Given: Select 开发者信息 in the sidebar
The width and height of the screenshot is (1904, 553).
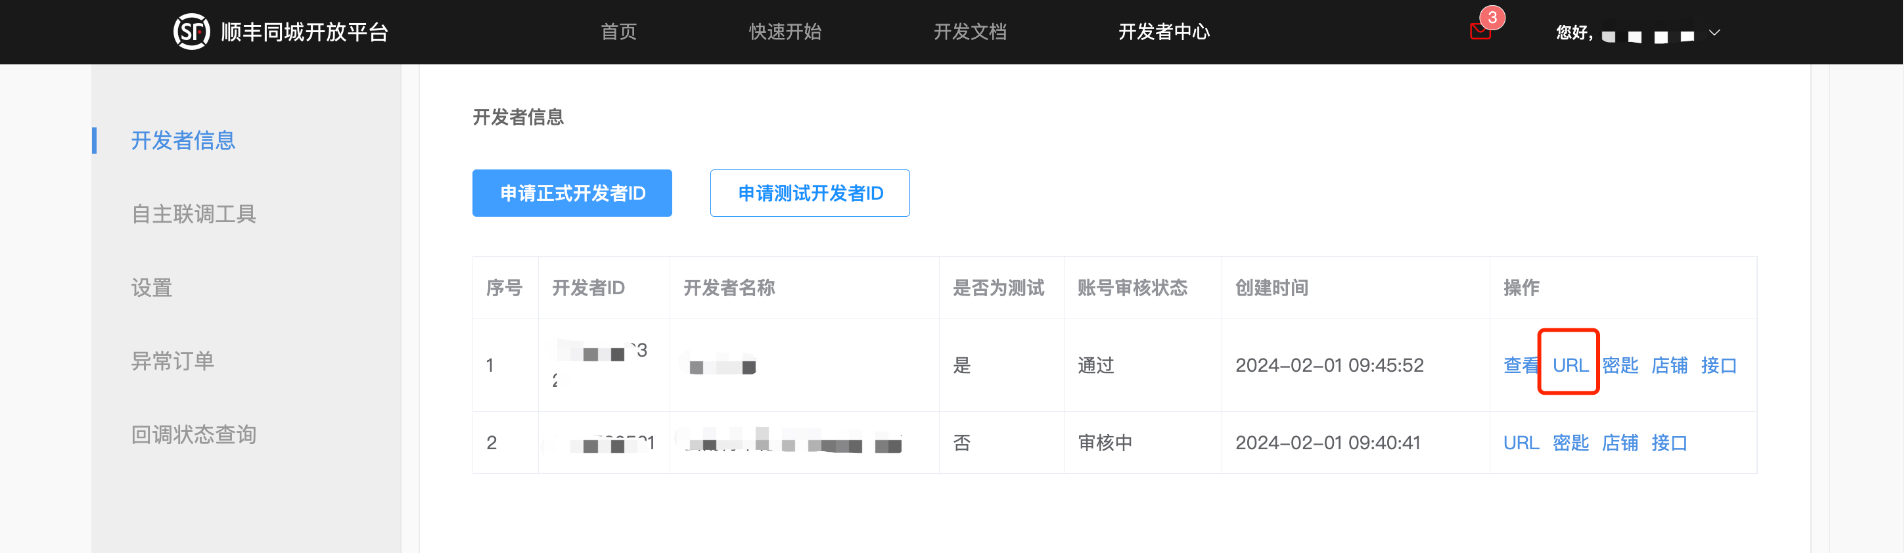Looking at the screenshot, I should (x=183, y=141).
